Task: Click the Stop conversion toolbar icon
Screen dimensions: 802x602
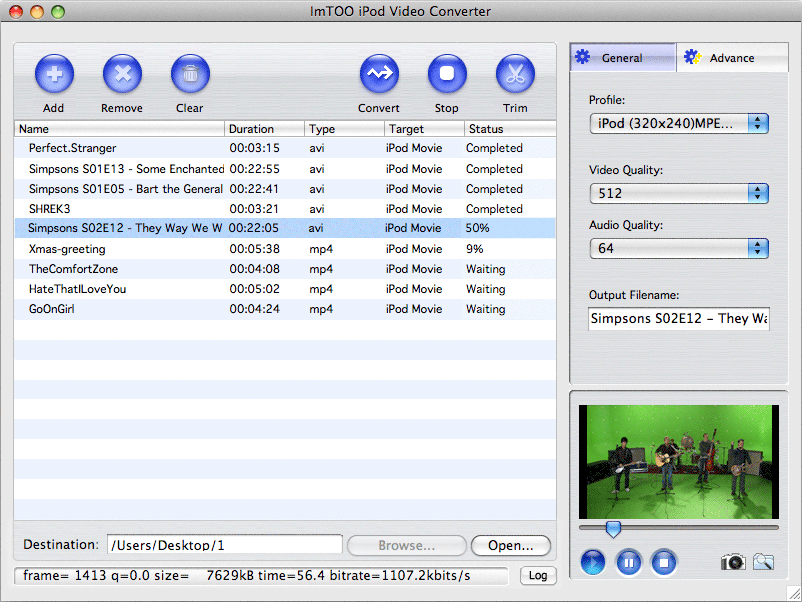Action: (x=447, y=74)
